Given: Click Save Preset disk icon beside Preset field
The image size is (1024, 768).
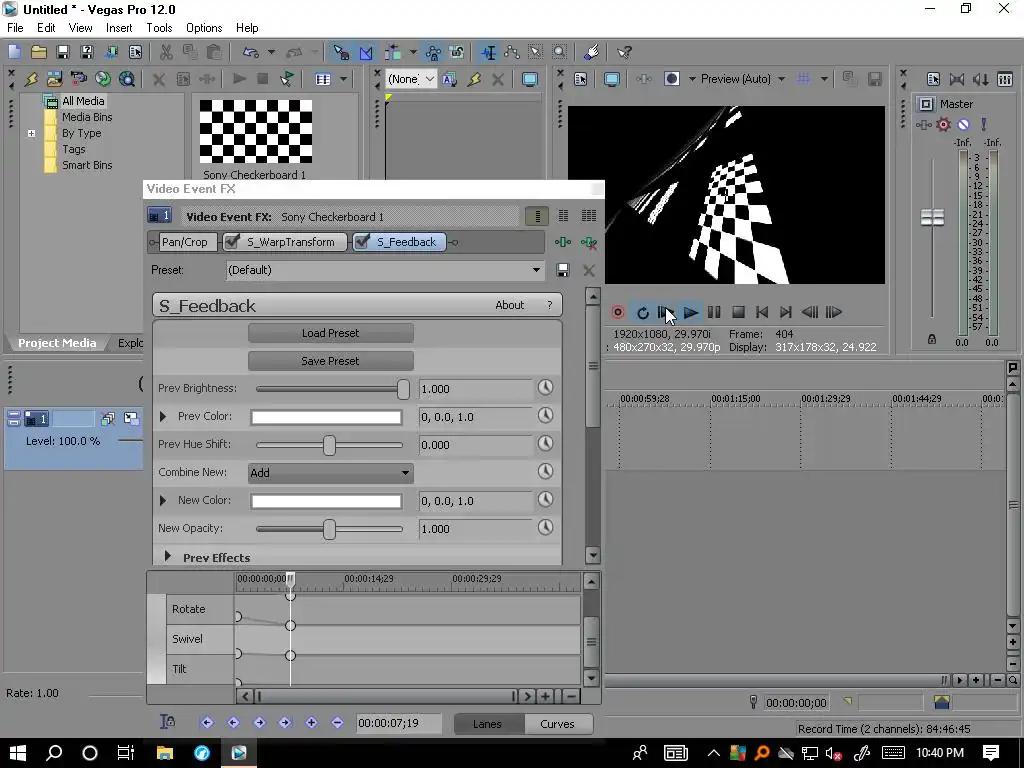Looking at the screenshot, I should [x=563, y=270].
